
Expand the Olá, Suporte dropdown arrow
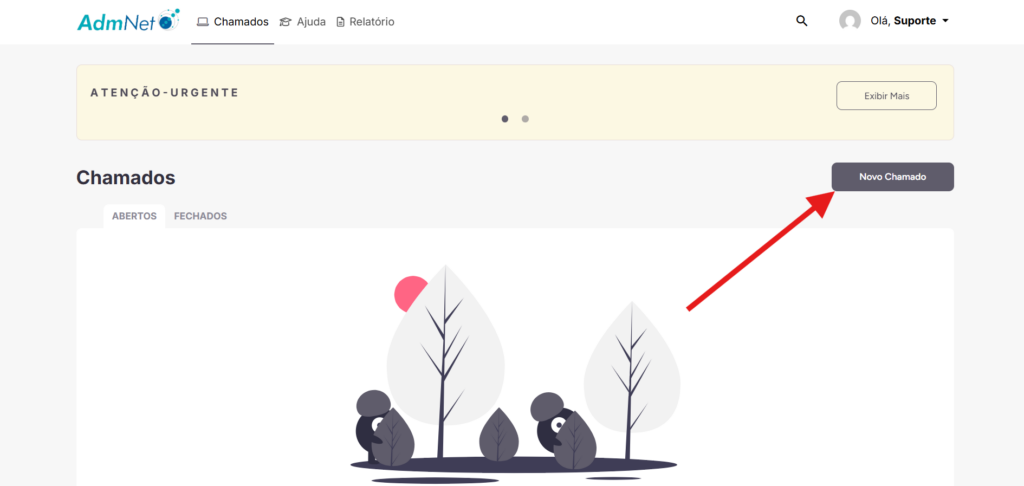coord(945,21)
